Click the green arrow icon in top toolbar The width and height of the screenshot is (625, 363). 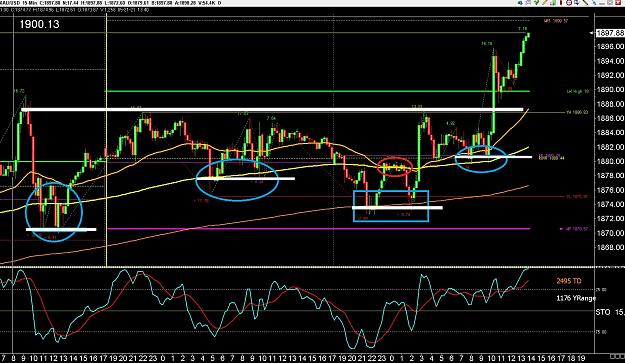(x=537, y=3)
